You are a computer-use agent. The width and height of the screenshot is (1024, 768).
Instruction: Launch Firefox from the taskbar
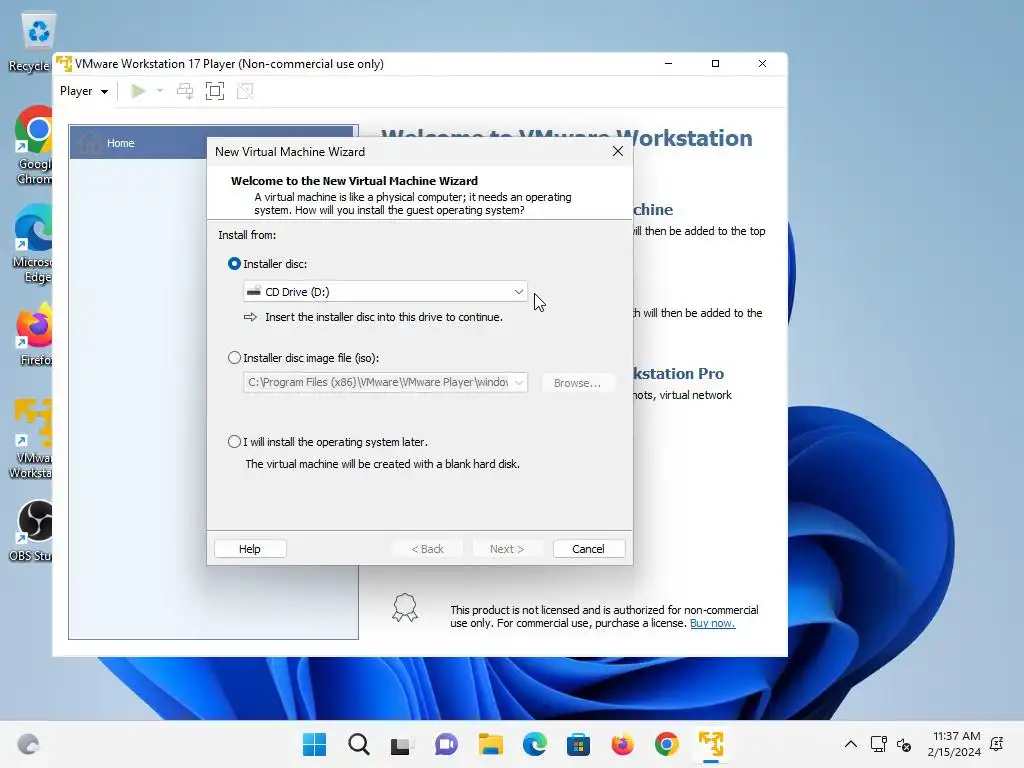click(623, 744)
